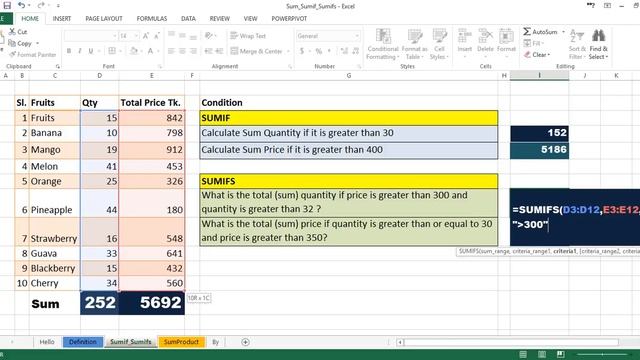640x360 pixels.
Task: Click the Borders icon
Action: point(112,51)
